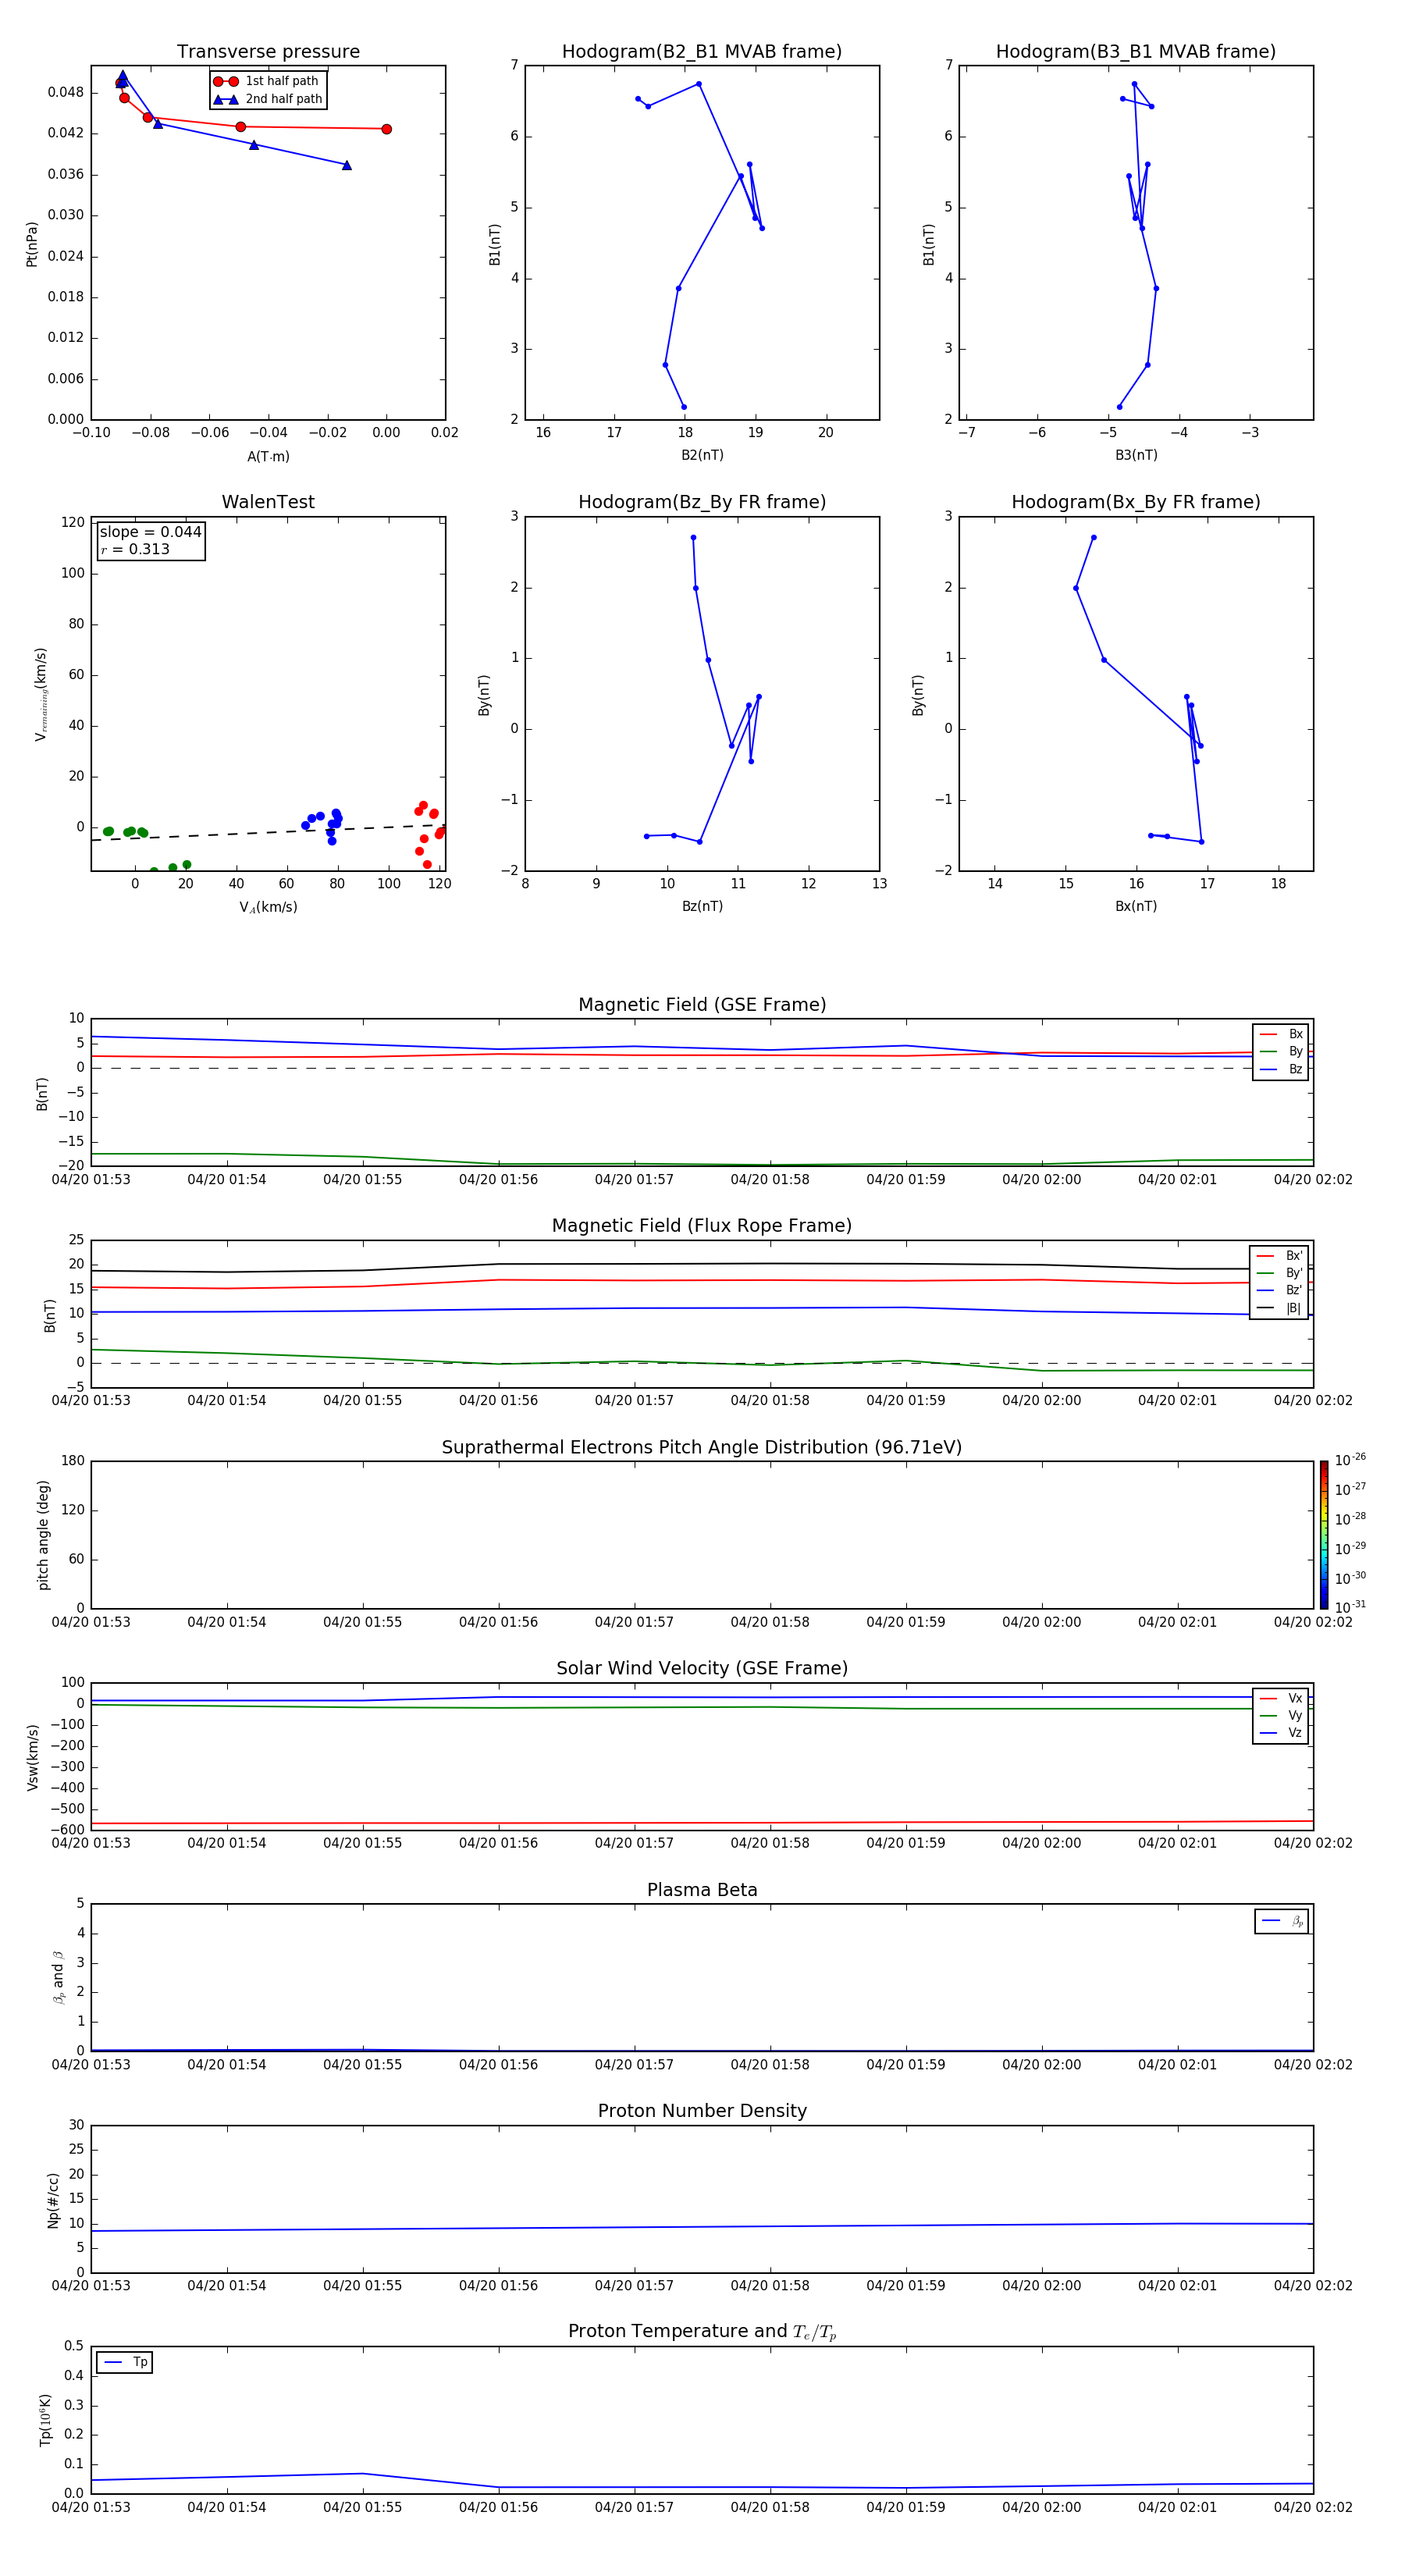Click the By legend entry in GSE plot
The width and height of the screenshot is (1405, 2576).
point(1281,1051)
